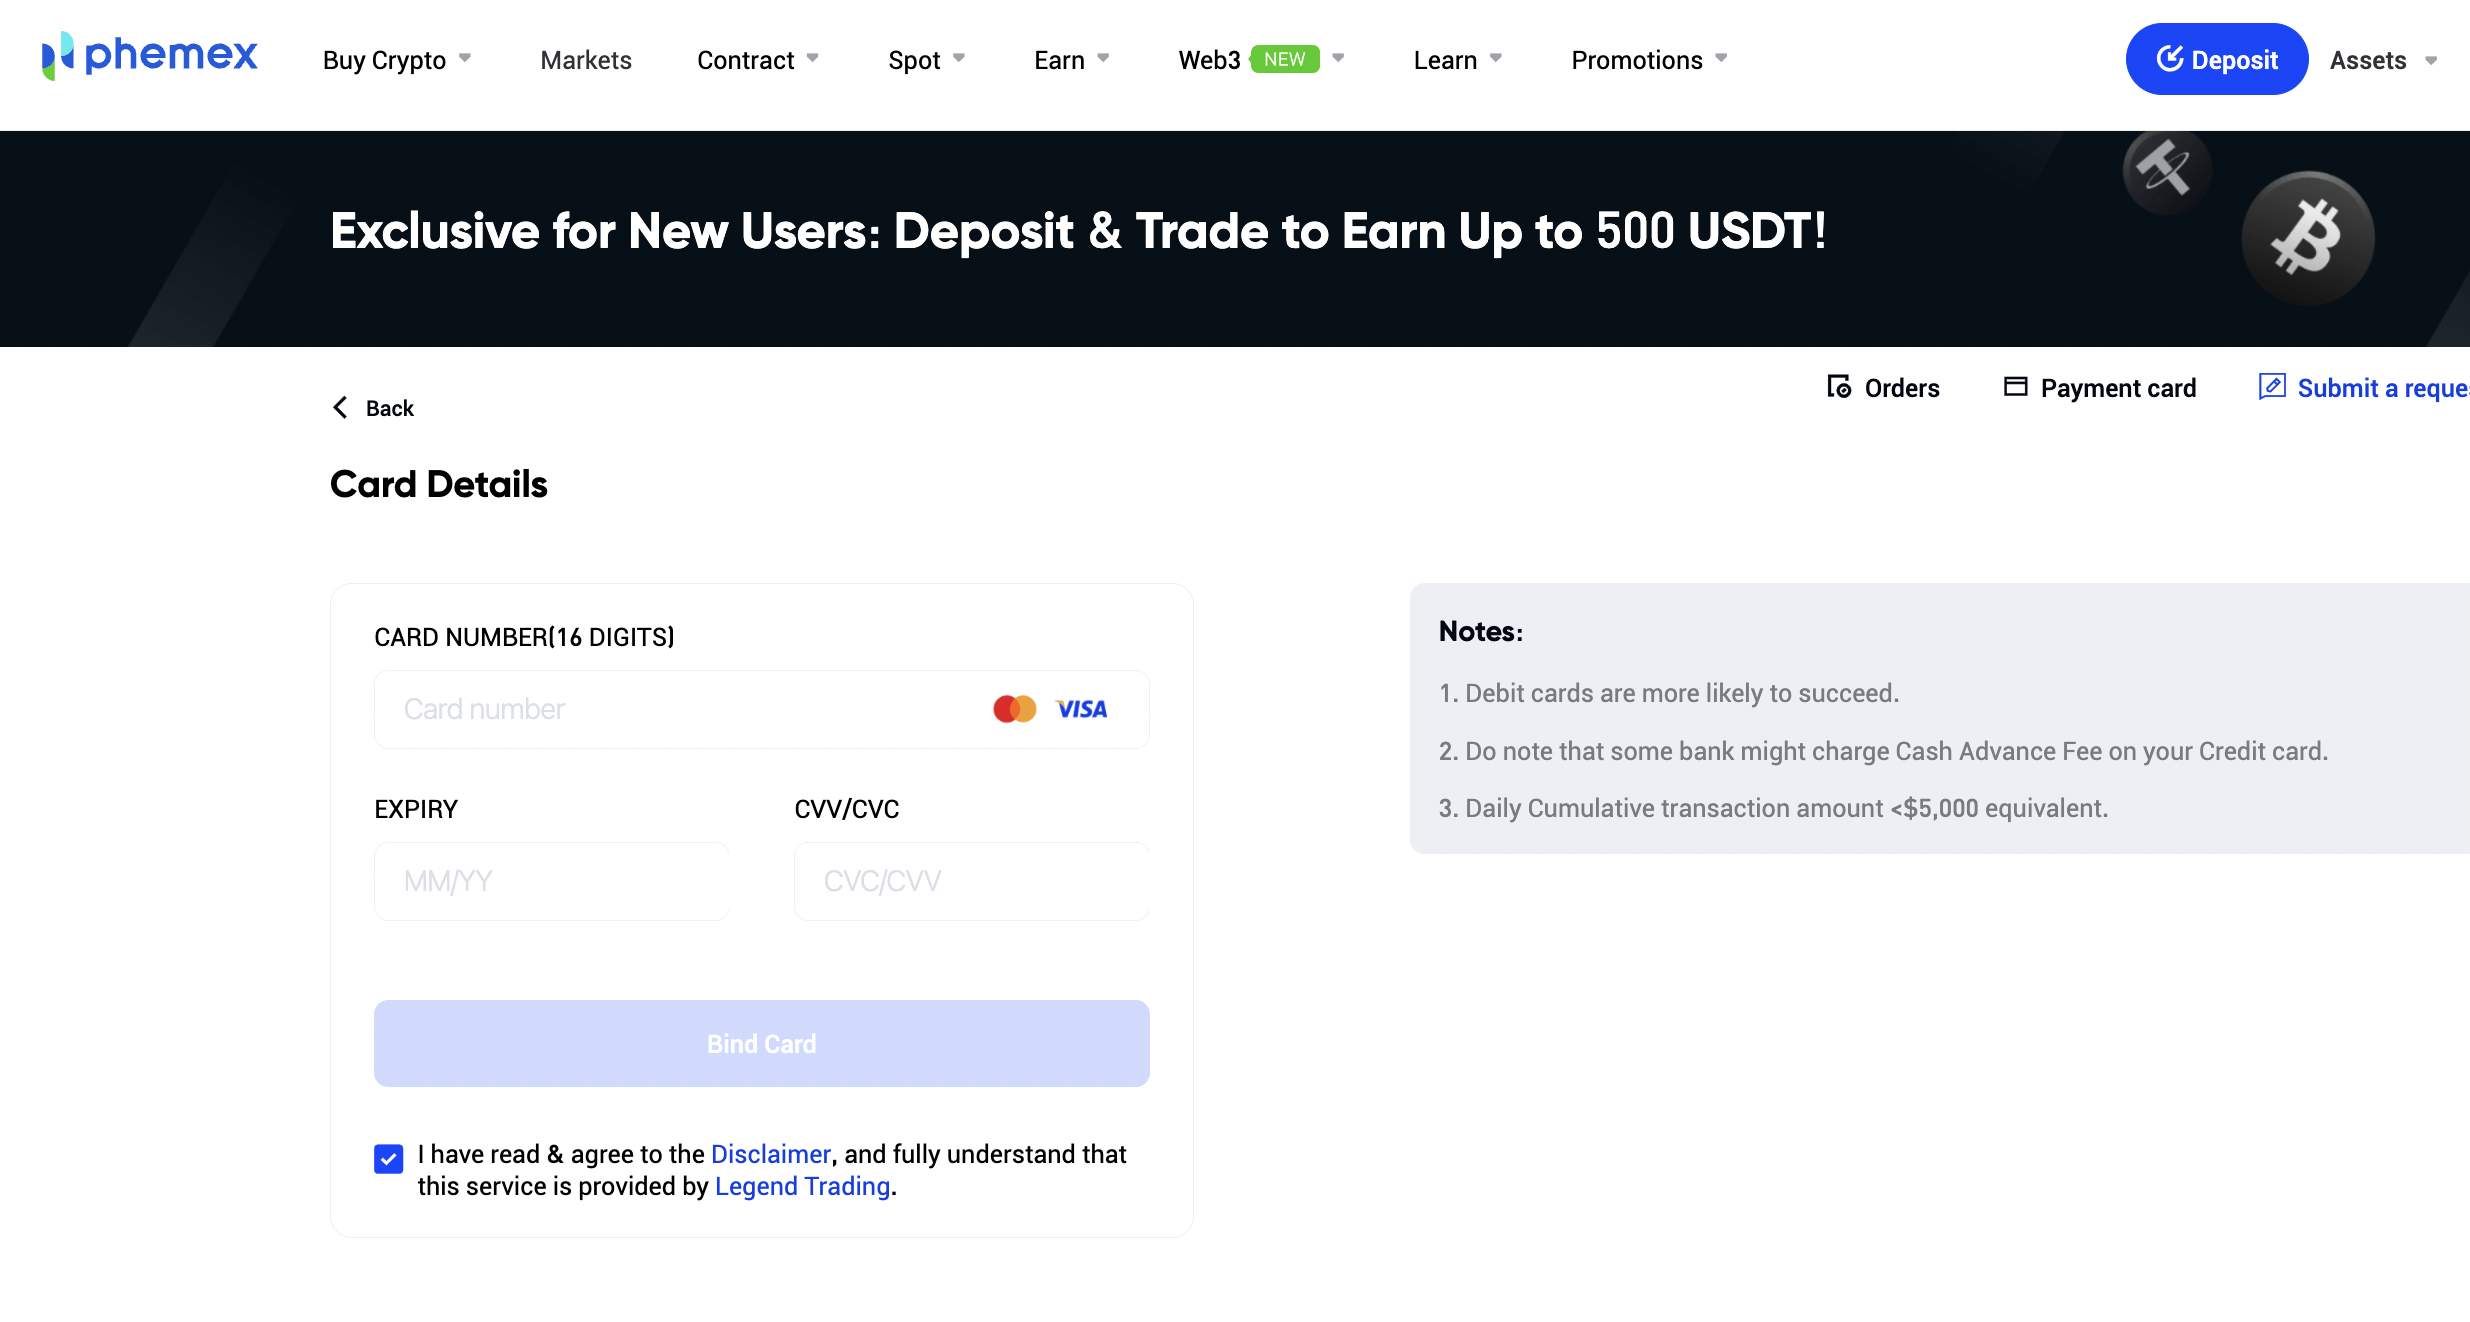Click the VISA logo in card field

point(1081,709)
